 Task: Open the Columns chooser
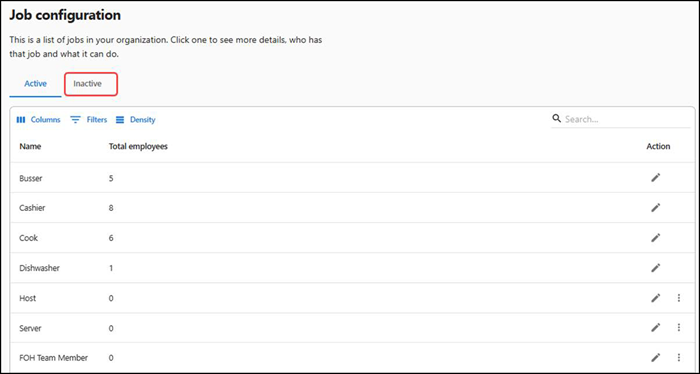click(x=38, y=120)
